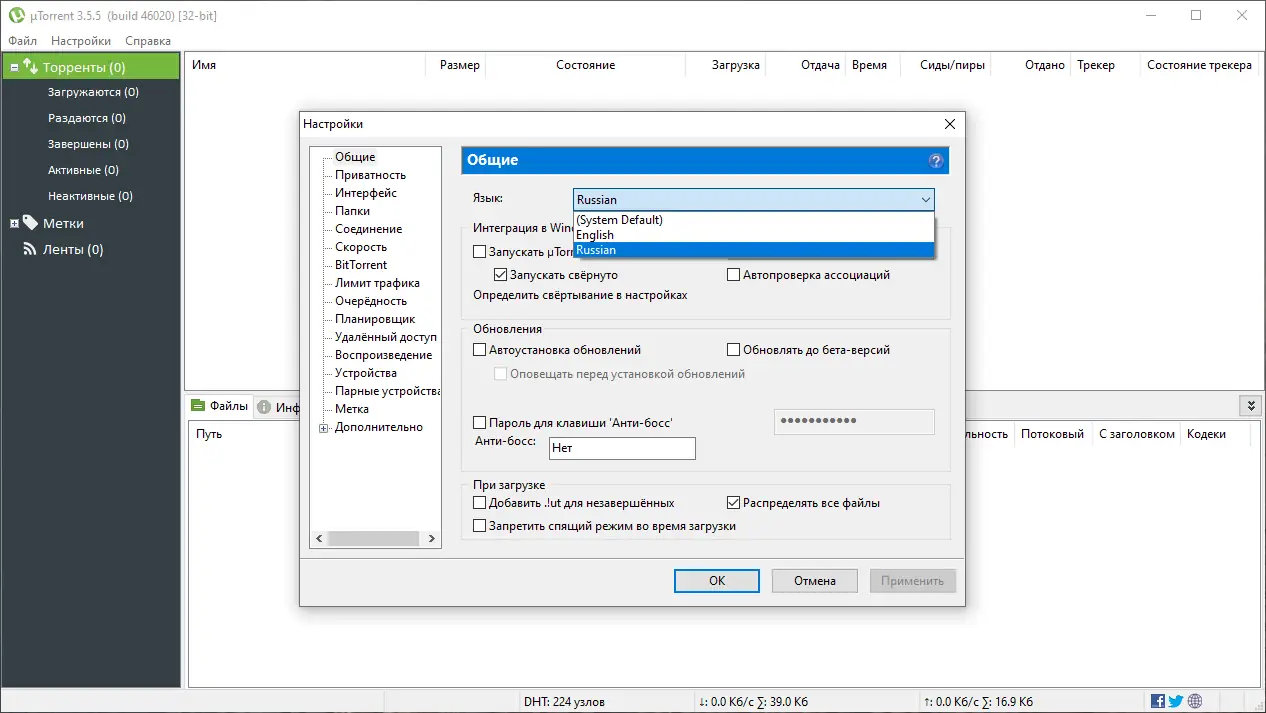Open Очерёдность settings page
The width and height of the screenshot is (1266, 713).
pyautogui.click(x=371, y=301)
